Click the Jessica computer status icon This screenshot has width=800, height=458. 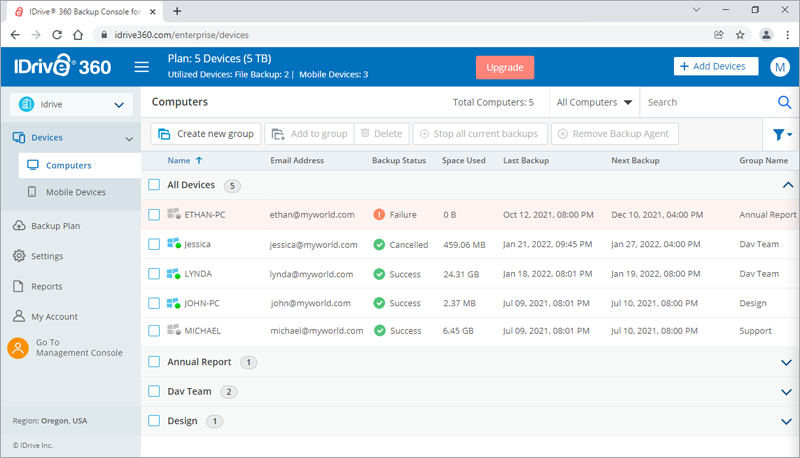[174, 244]
